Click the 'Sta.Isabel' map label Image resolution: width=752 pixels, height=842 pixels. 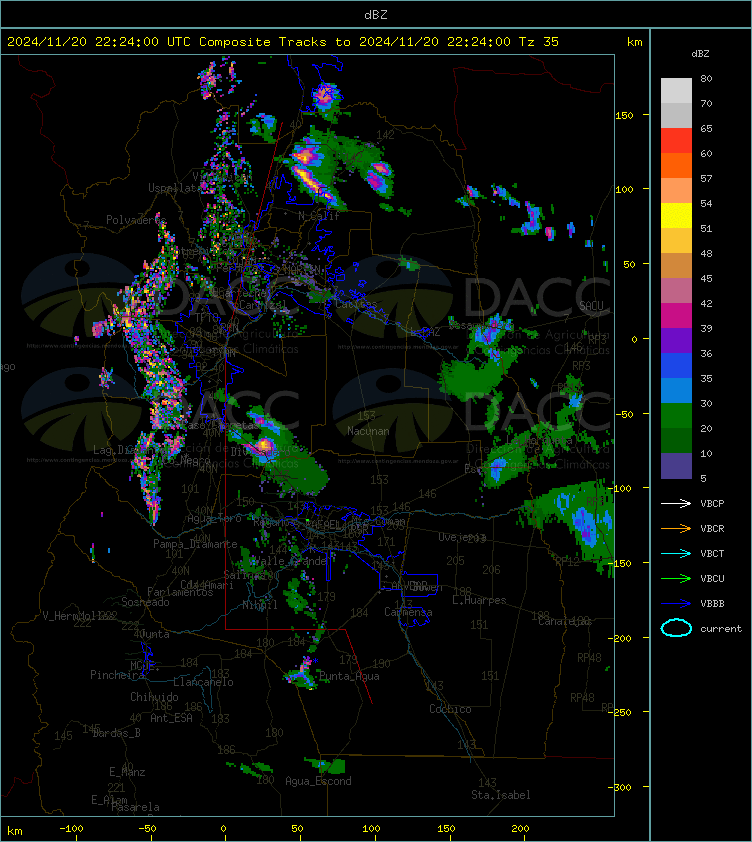click(501, 795)
